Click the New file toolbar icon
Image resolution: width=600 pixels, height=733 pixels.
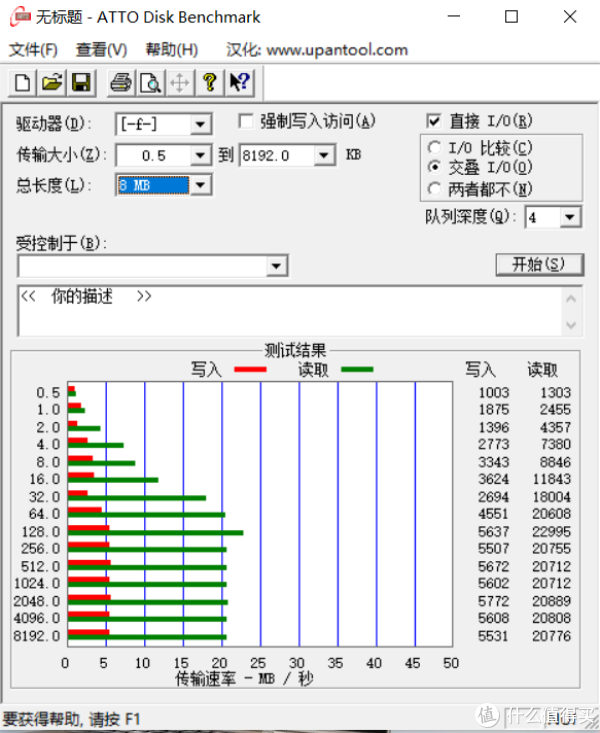pos(22,83)
